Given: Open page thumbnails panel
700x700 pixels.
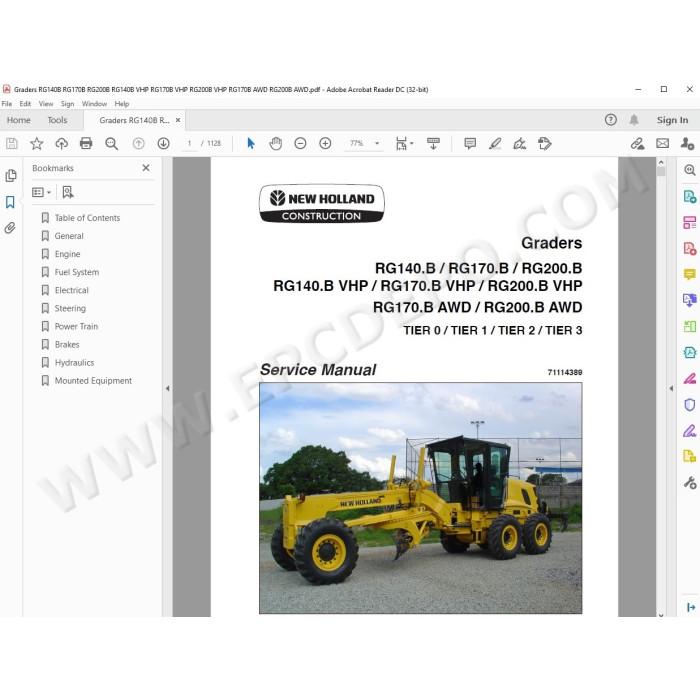Looking at the screenshot, I should click(11, 175).
